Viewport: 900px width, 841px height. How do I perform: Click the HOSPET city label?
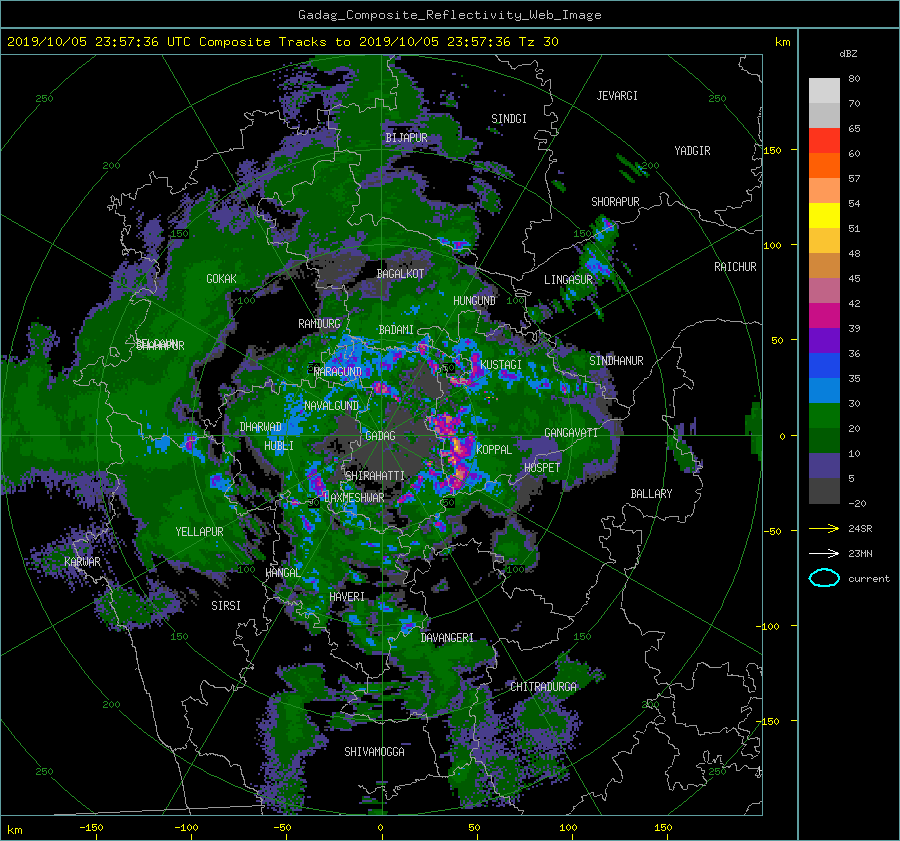click(542, 468)
